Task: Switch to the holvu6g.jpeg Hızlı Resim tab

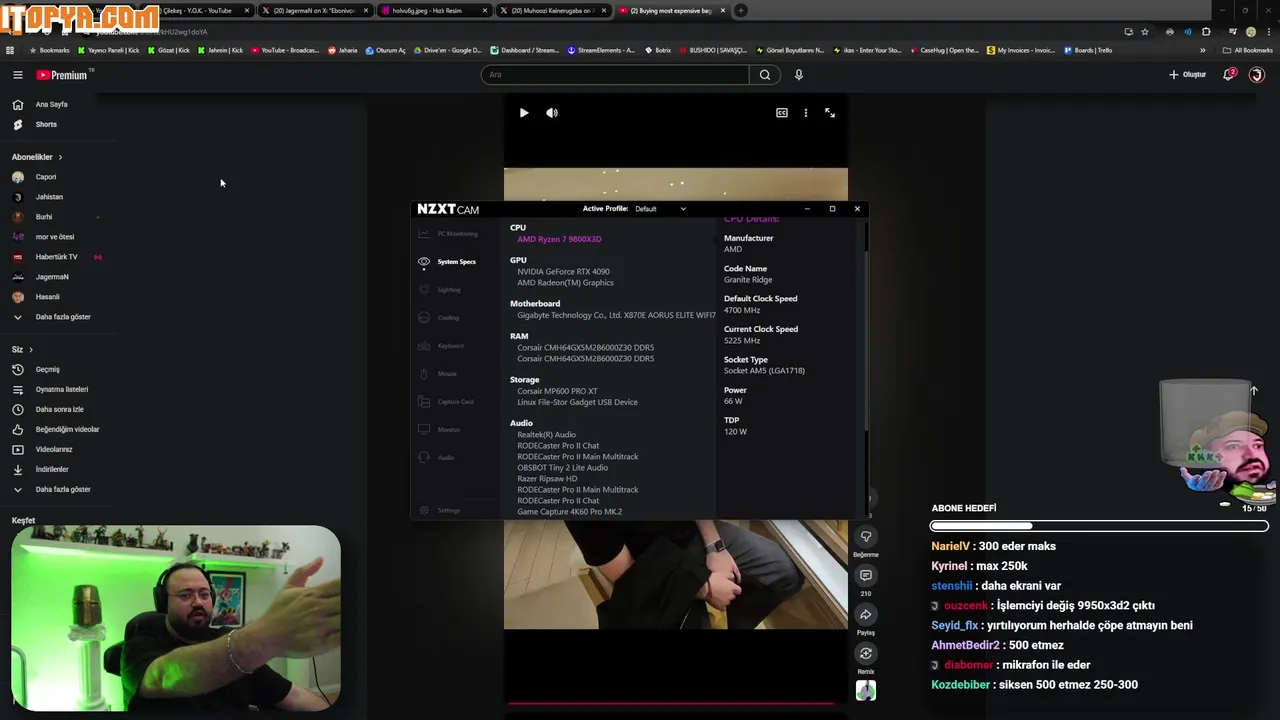Action: point(434,11)
